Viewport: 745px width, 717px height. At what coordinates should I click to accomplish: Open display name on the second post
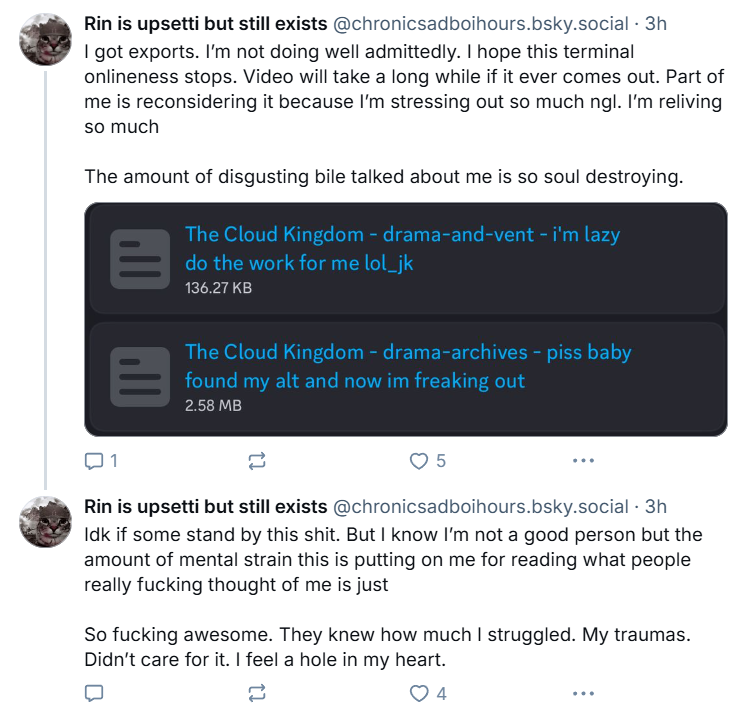click(x=206, y=507)
